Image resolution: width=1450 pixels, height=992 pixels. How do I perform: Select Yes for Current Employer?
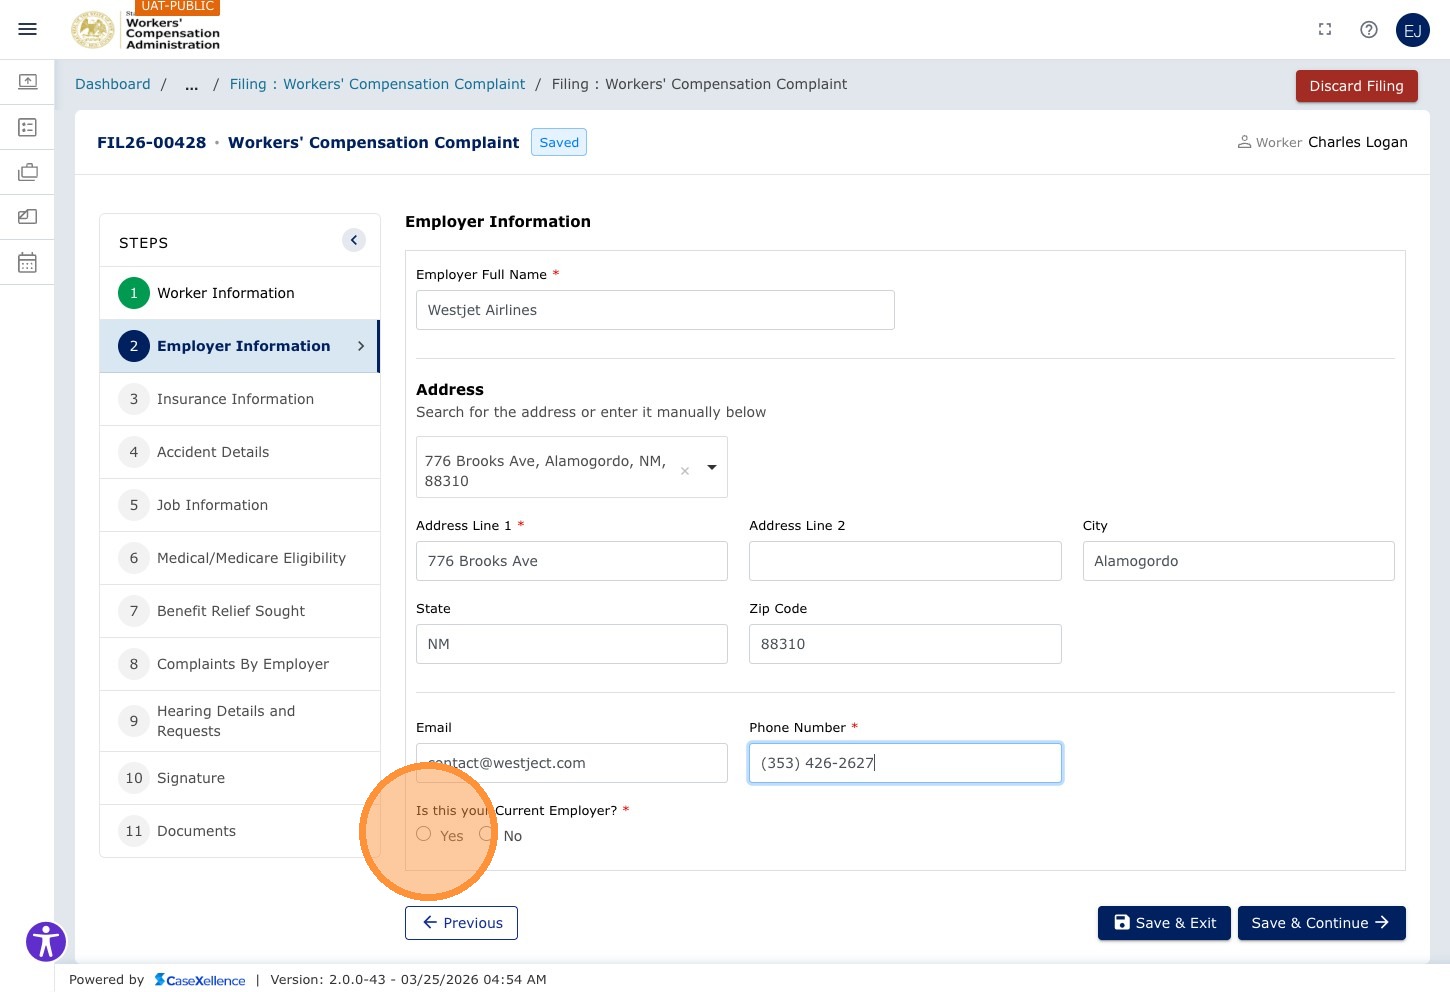(x=424, y=834)
